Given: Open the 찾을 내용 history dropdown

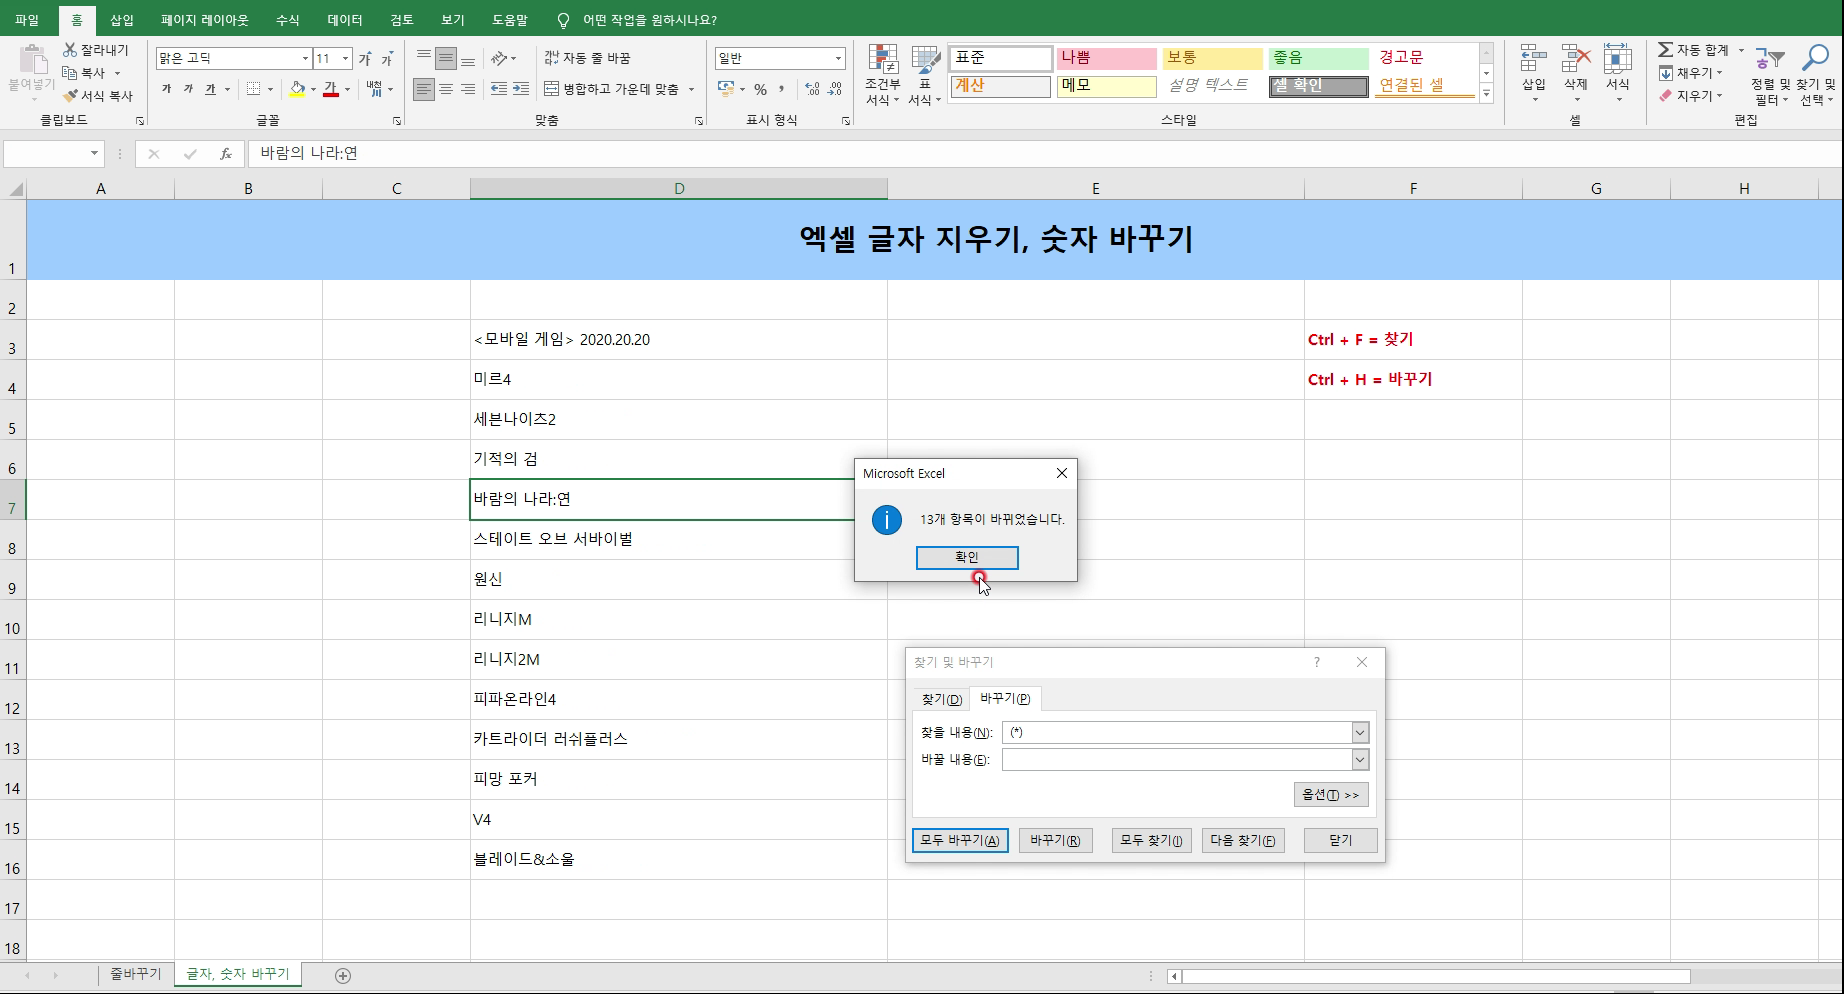Looking at the screenshot, I should click(1360, 733).
